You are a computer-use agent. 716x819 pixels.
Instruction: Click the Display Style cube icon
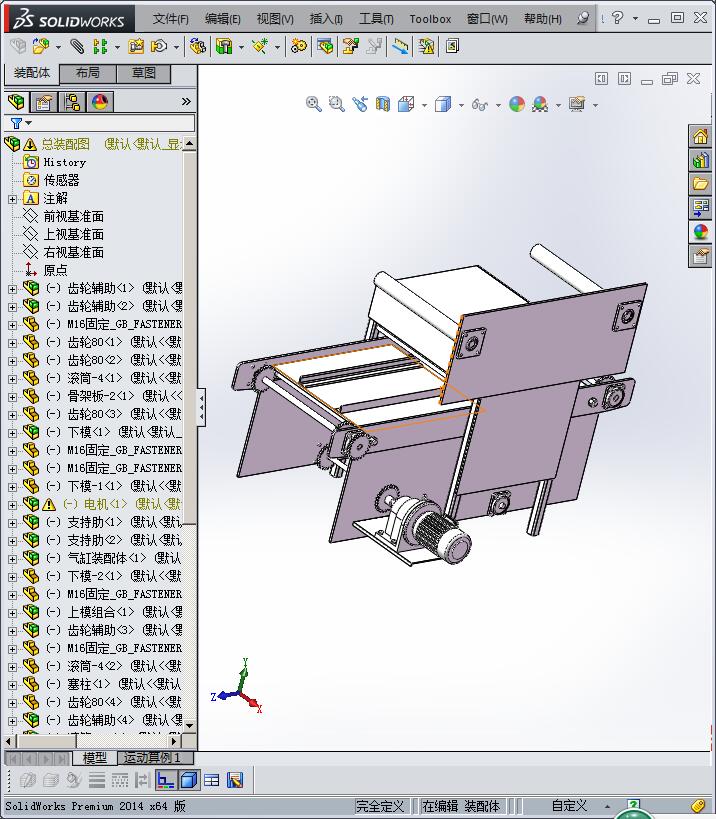(x=443, y=104)
